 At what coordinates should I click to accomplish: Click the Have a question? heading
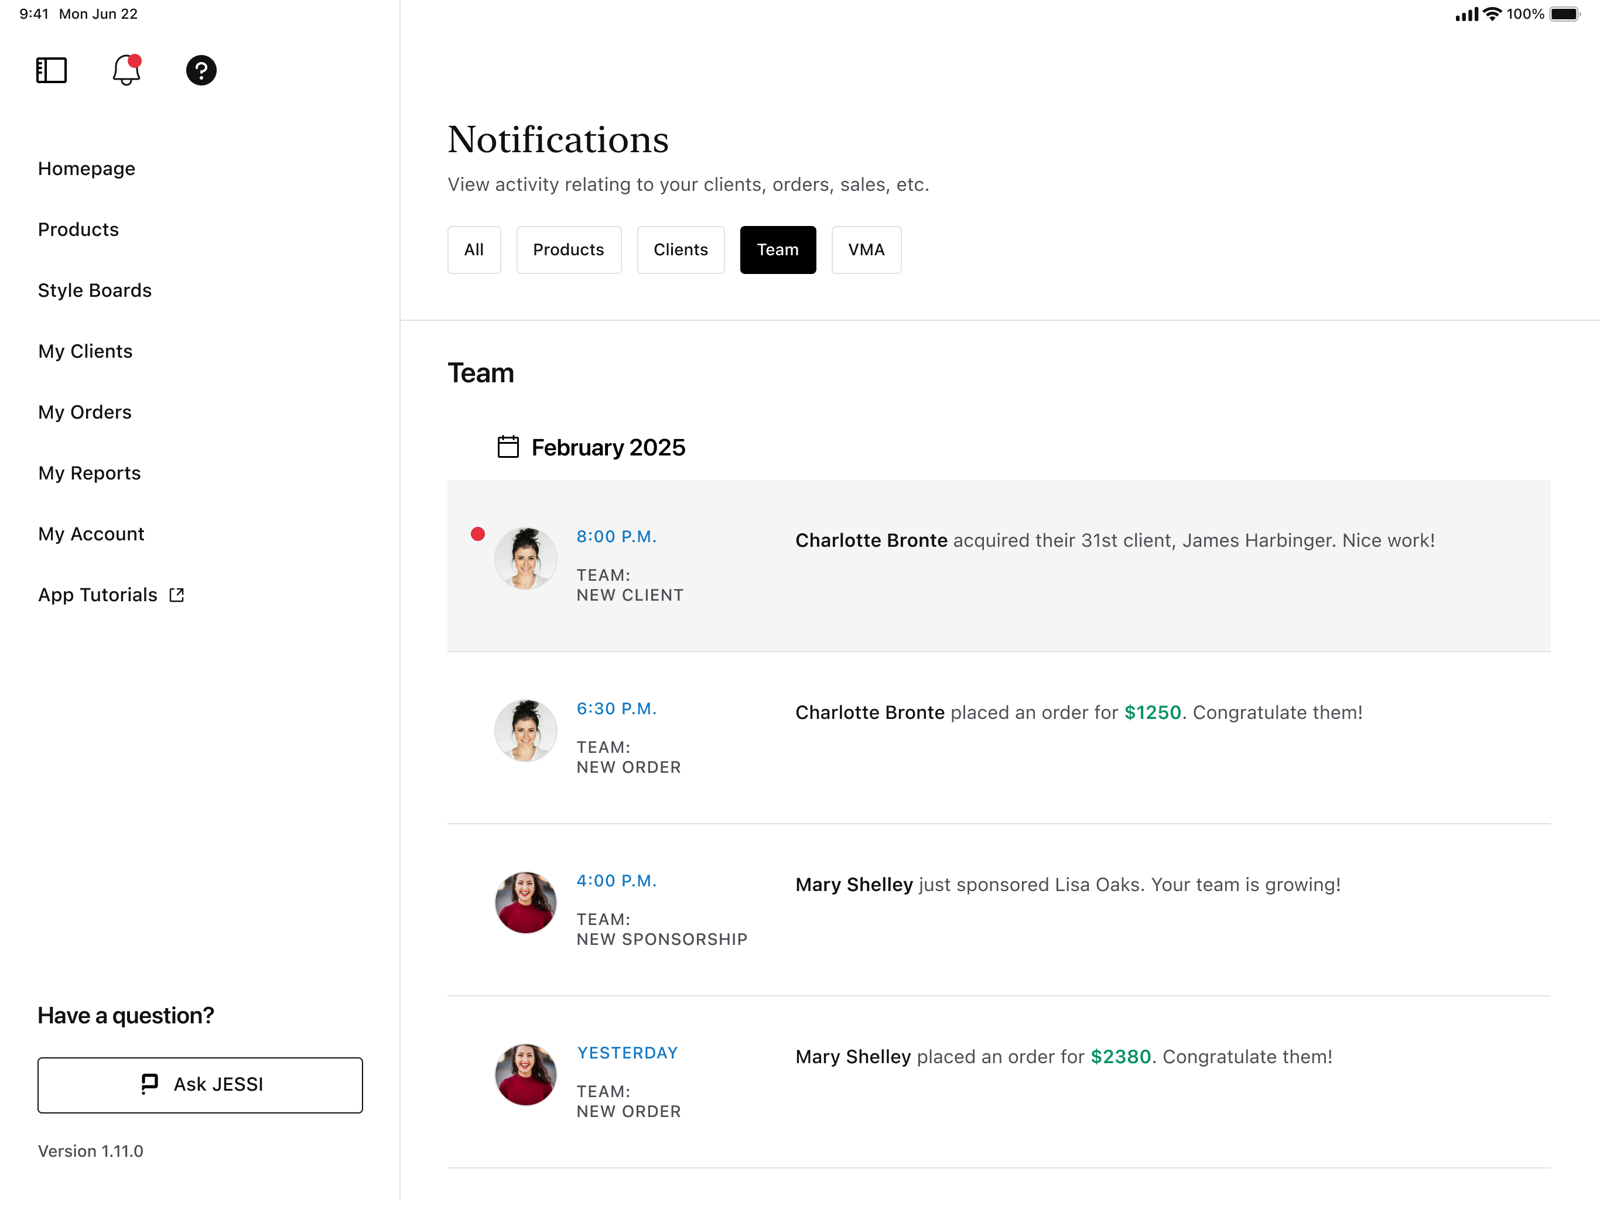pyautogui.click(x=126, y=1016)
